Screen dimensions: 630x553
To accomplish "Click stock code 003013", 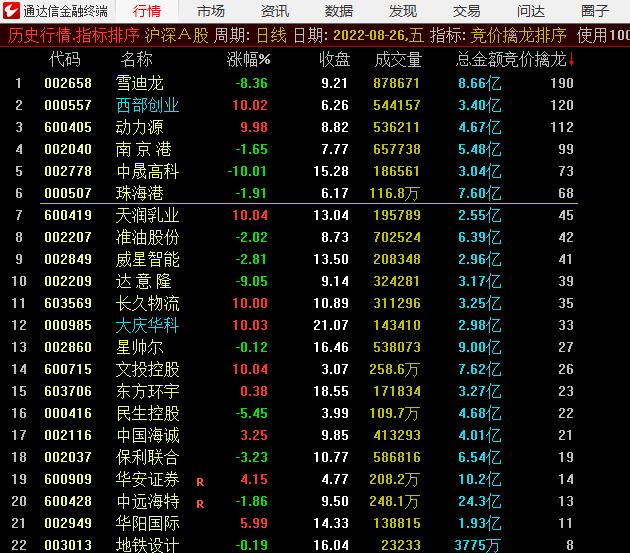I will (x=68, y=545).
